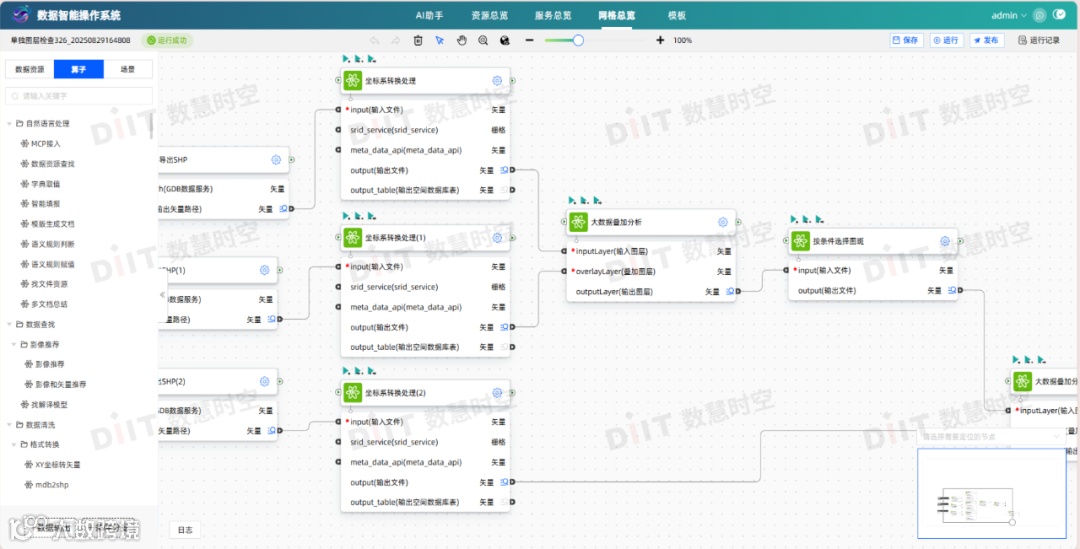Select the 模板生成文档 operator
The height and width of the screenshot is (549, 1080).
(x=47, y=224)
